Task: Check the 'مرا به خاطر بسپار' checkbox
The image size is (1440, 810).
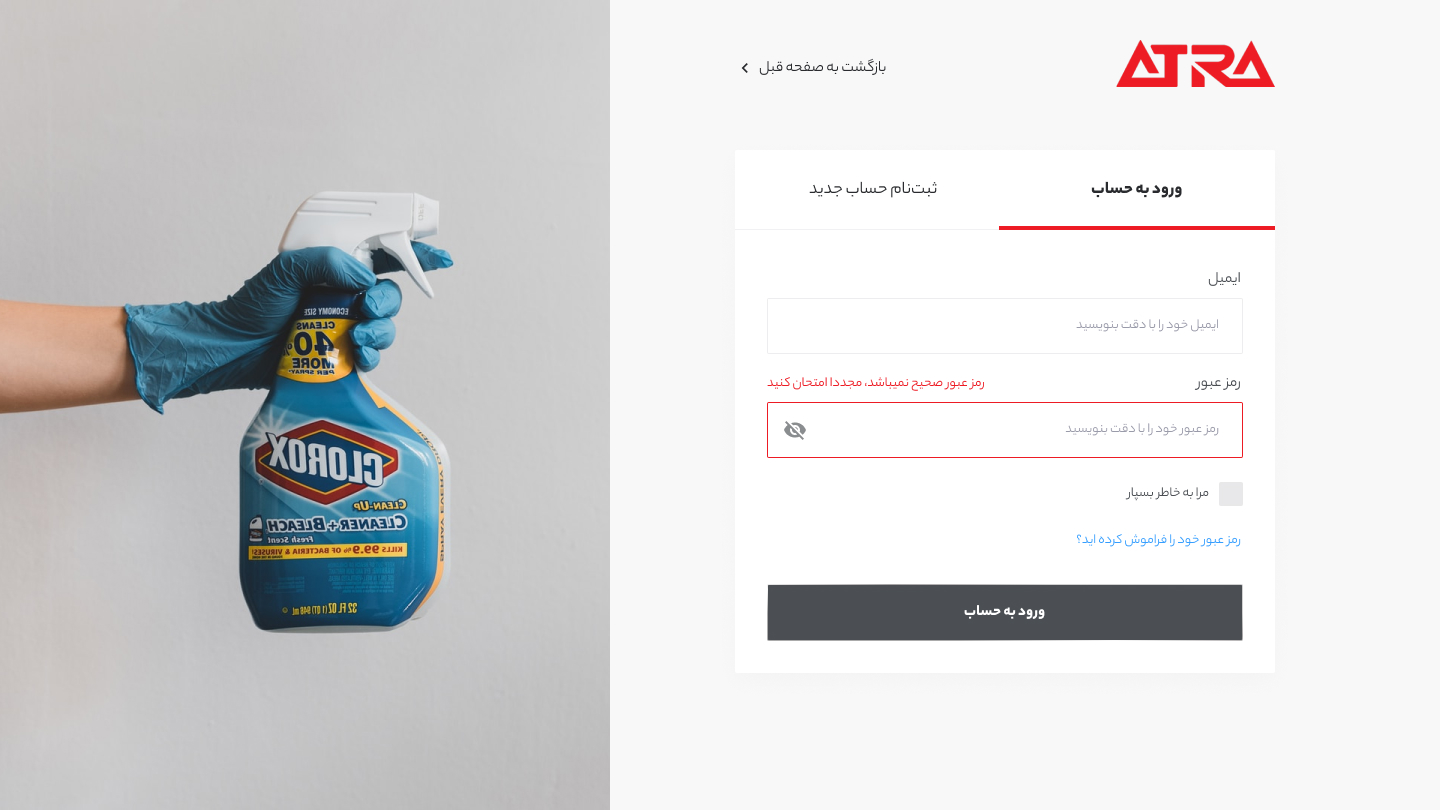Action: (1231, 494)
